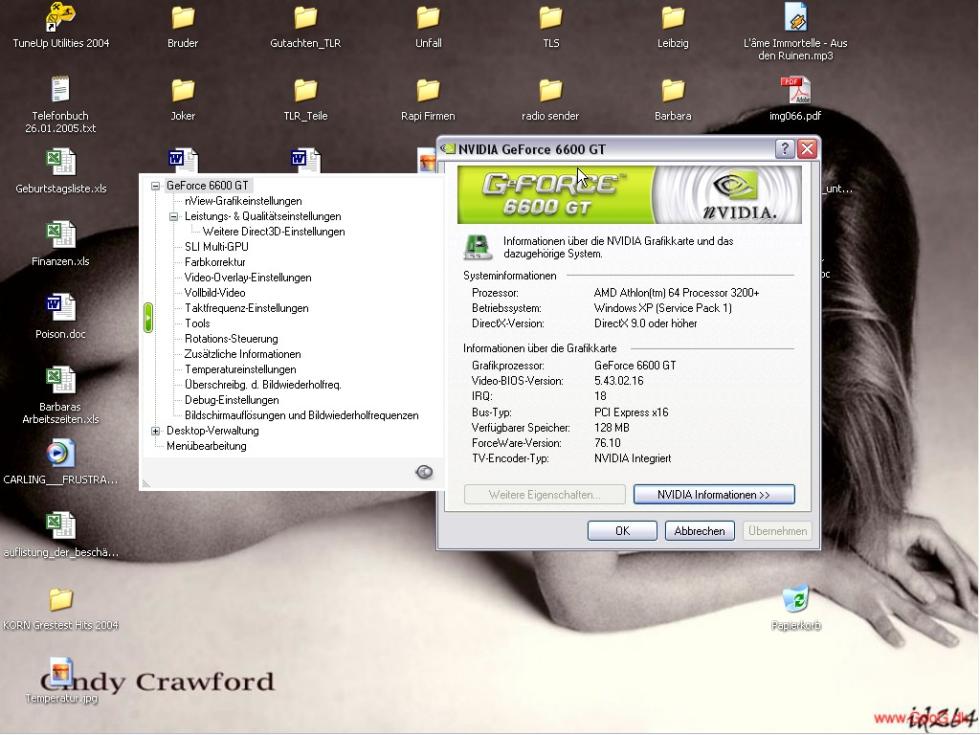
Task: Select Vollbild-Video tree item
Action: (214, 293)
